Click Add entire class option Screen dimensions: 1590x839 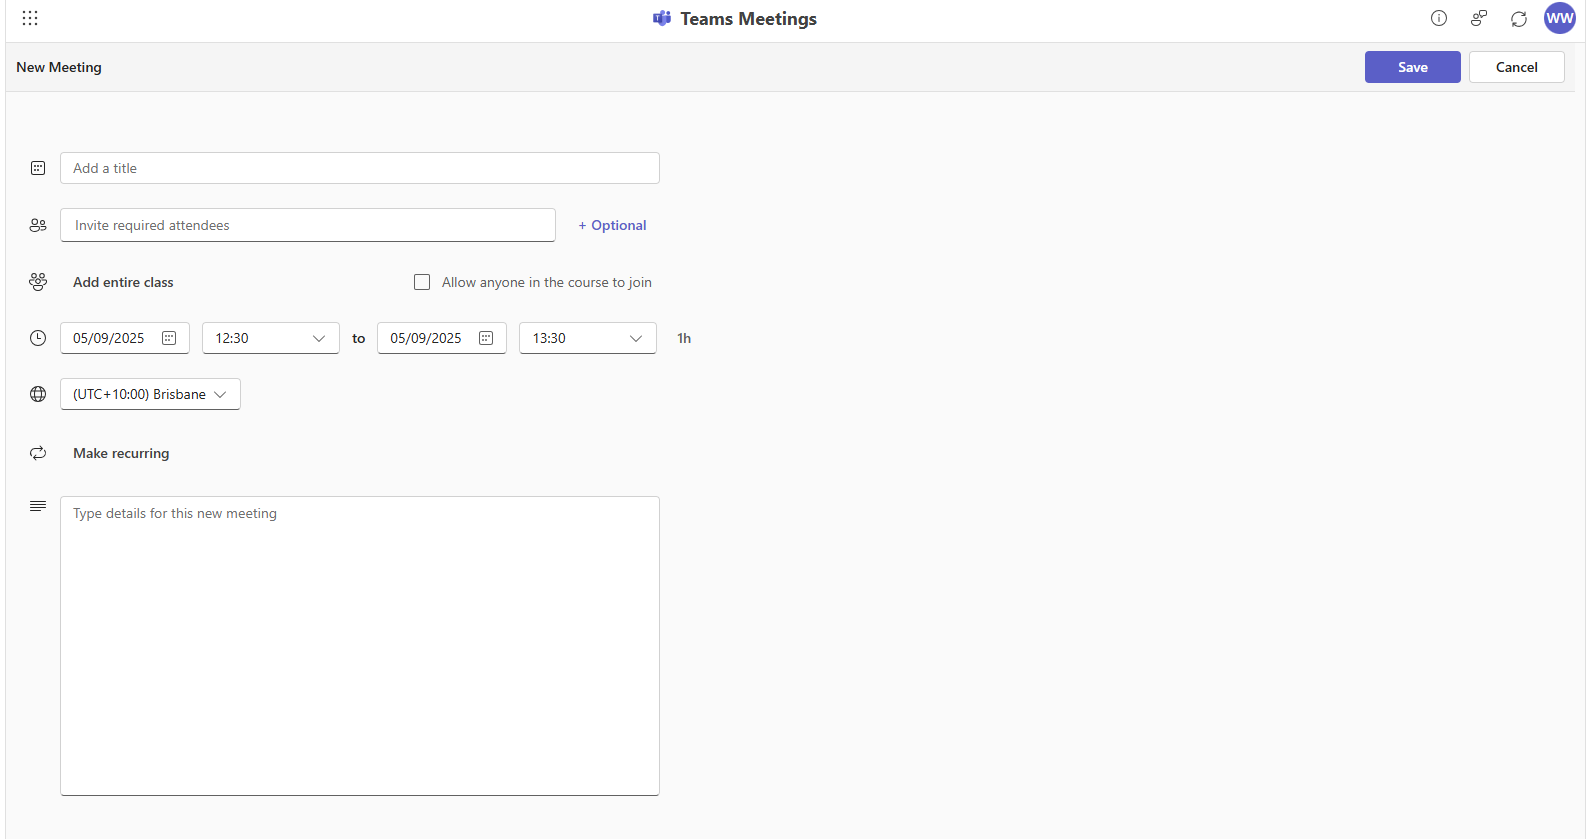123,282
